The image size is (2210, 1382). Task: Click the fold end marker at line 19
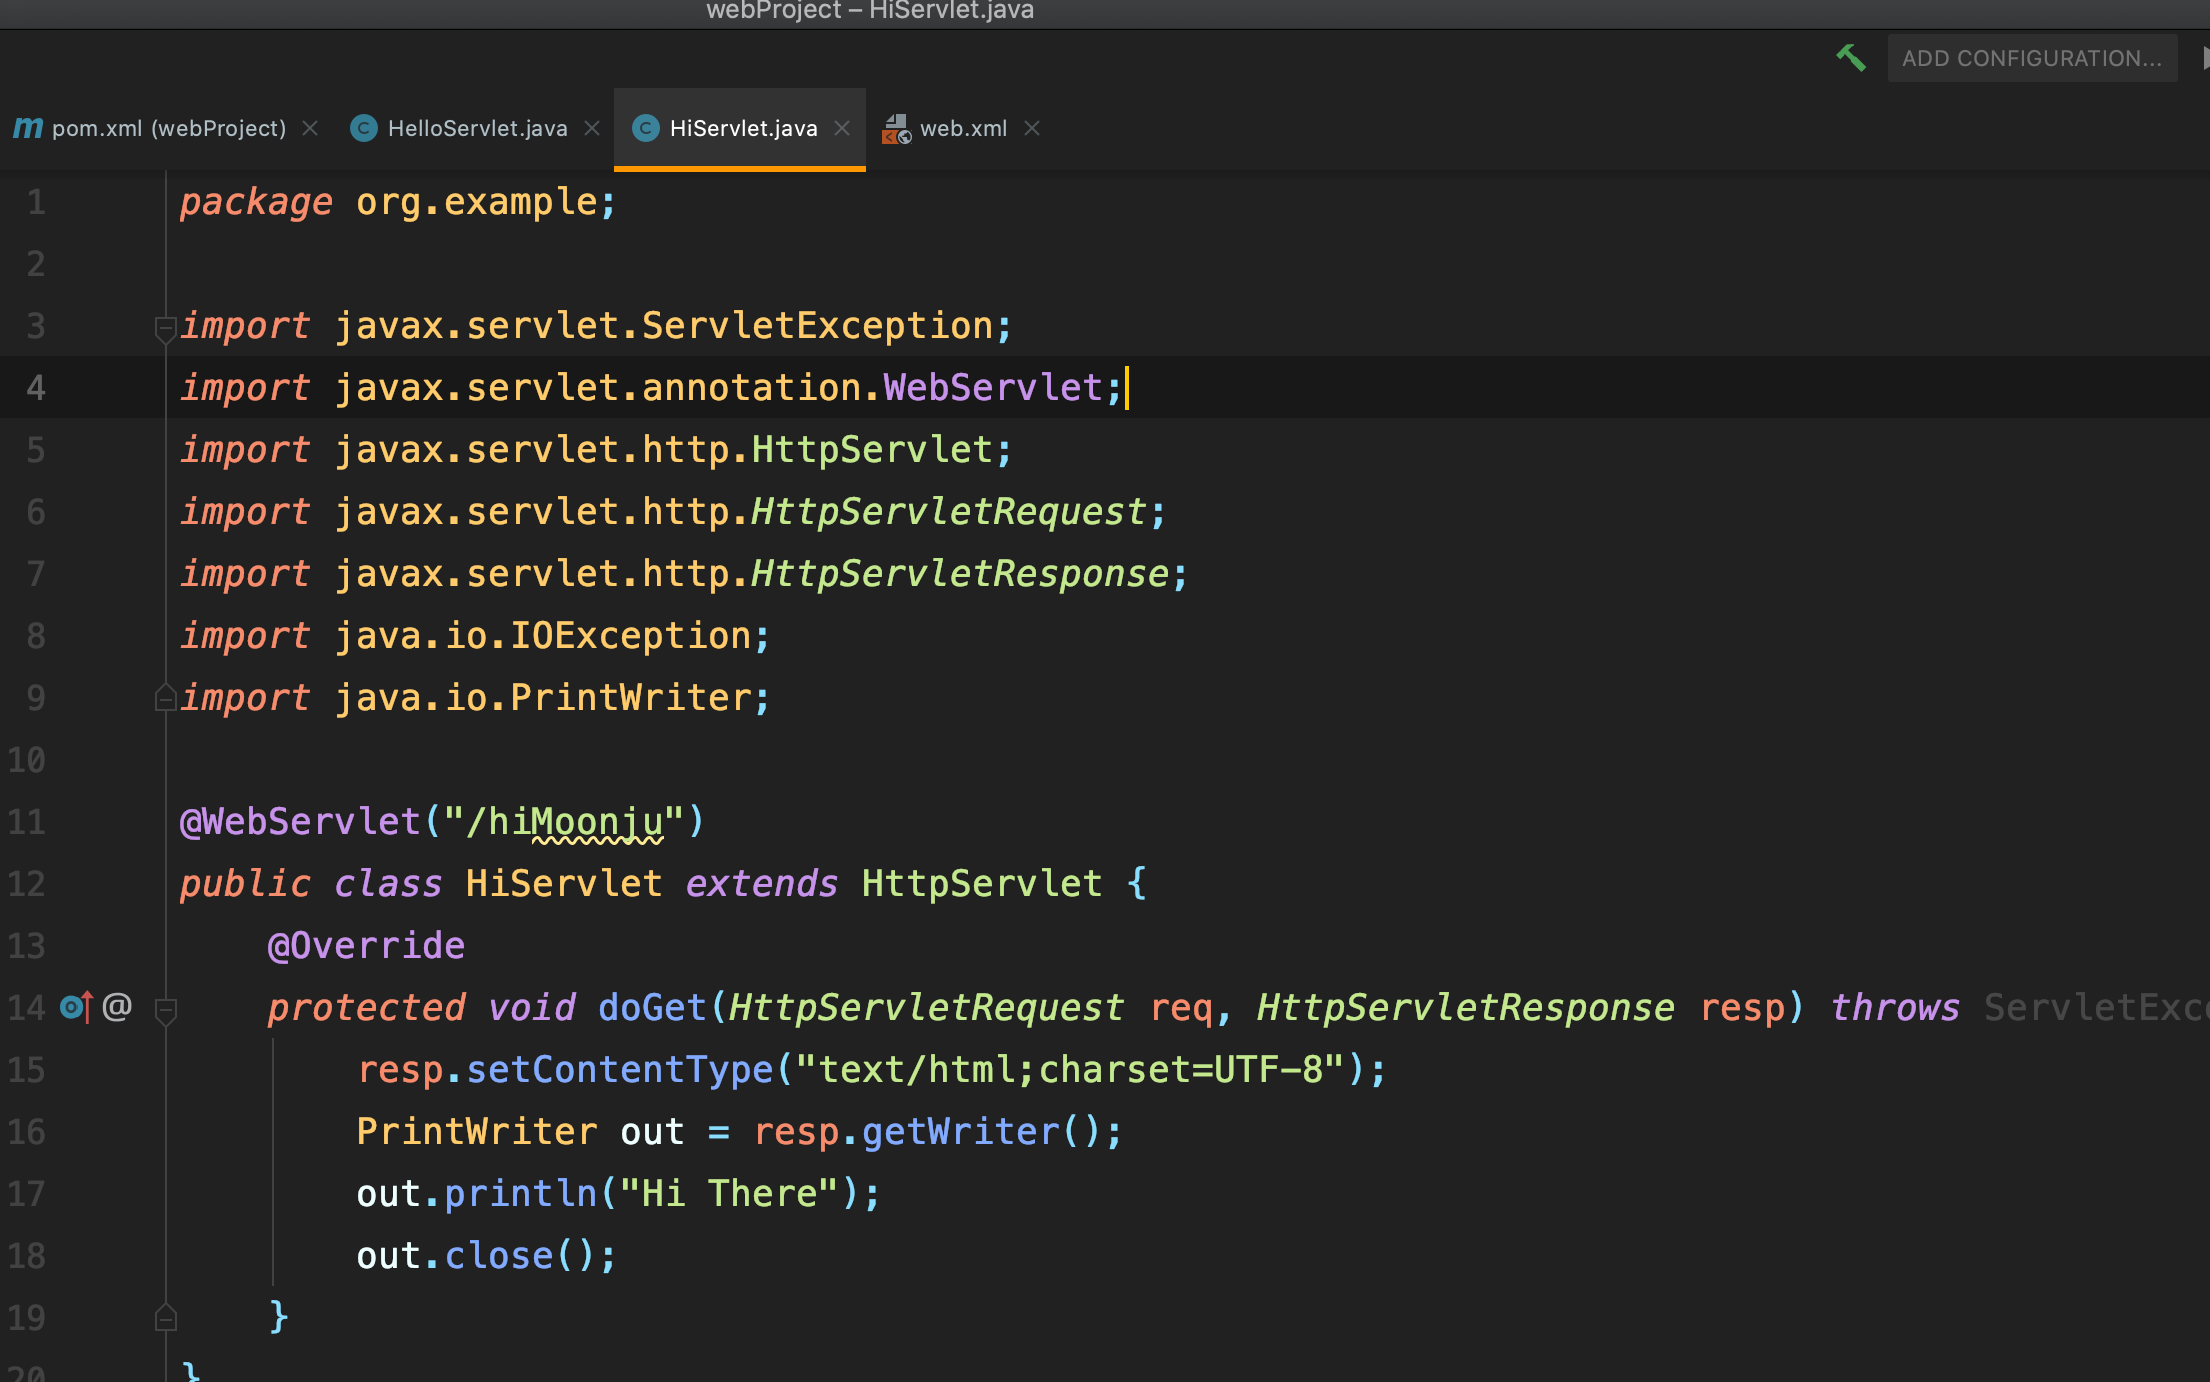pos(166,1318)
